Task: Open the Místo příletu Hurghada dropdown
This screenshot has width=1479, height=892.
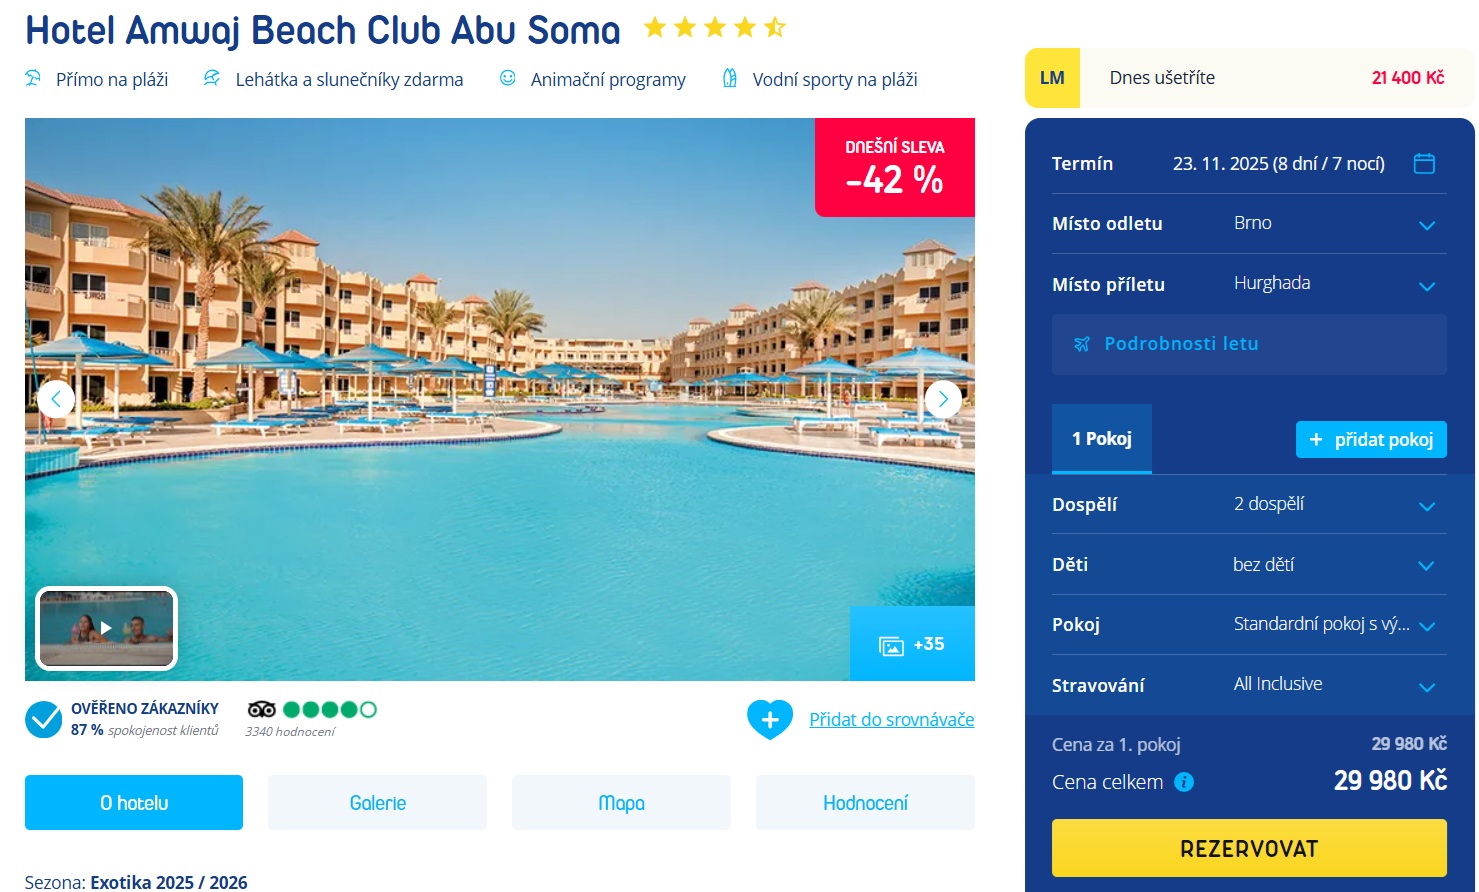Action: pyautogui.click(x=1249, y=284)
